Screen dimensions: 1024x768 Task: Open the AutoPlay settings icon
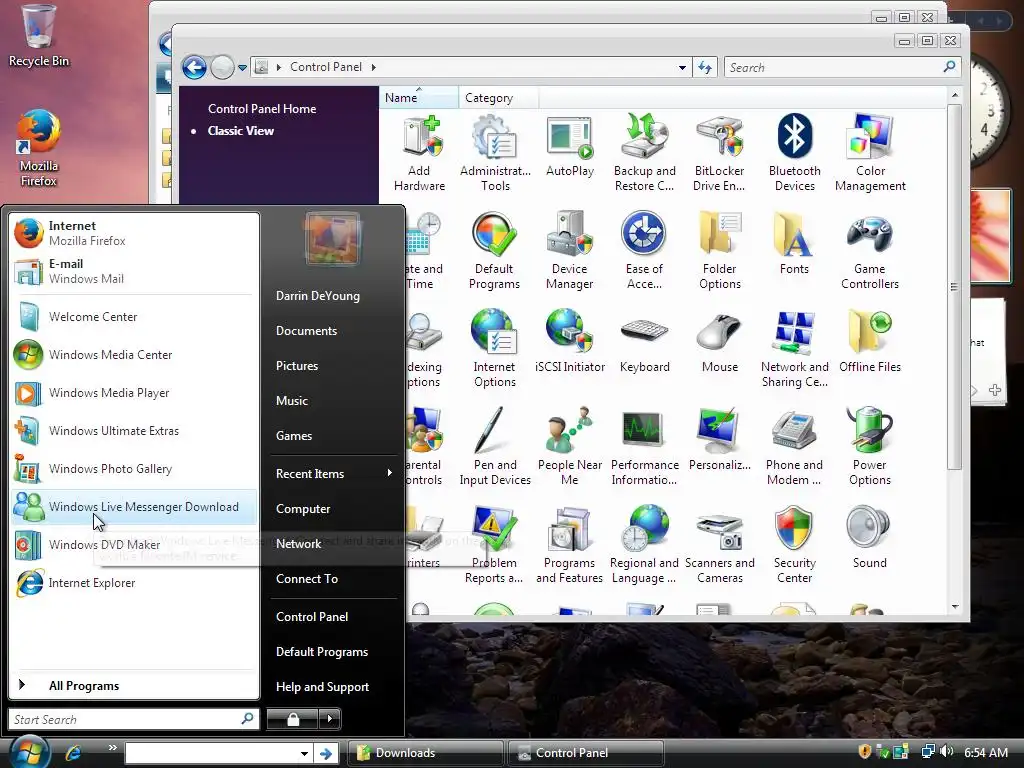(x=569, y=147)
